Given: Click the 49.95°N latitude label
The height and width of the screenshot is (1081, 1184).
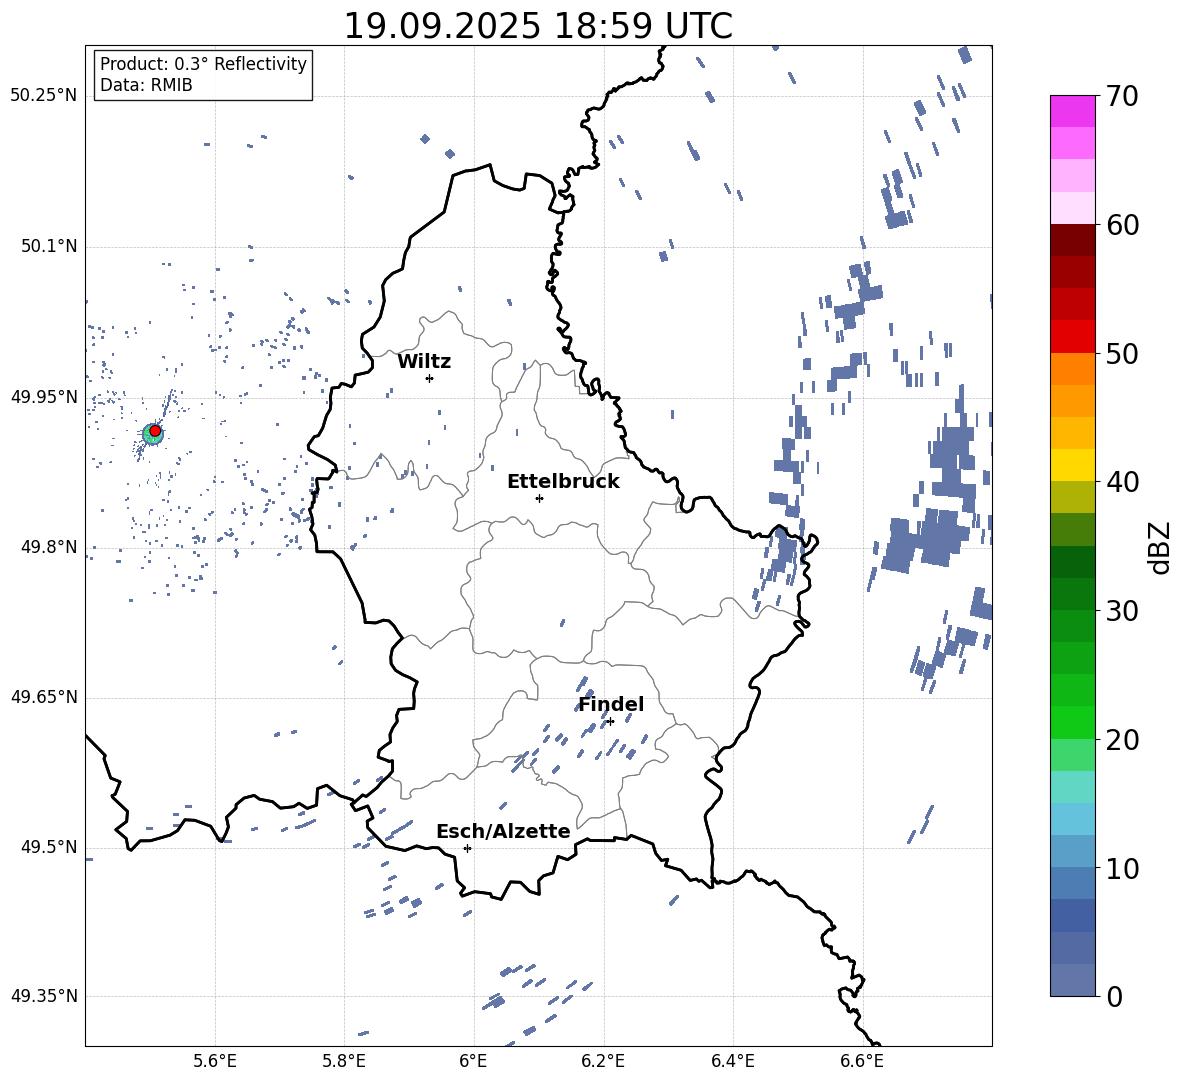Looking at the screenshot, I should pos(44,396).
